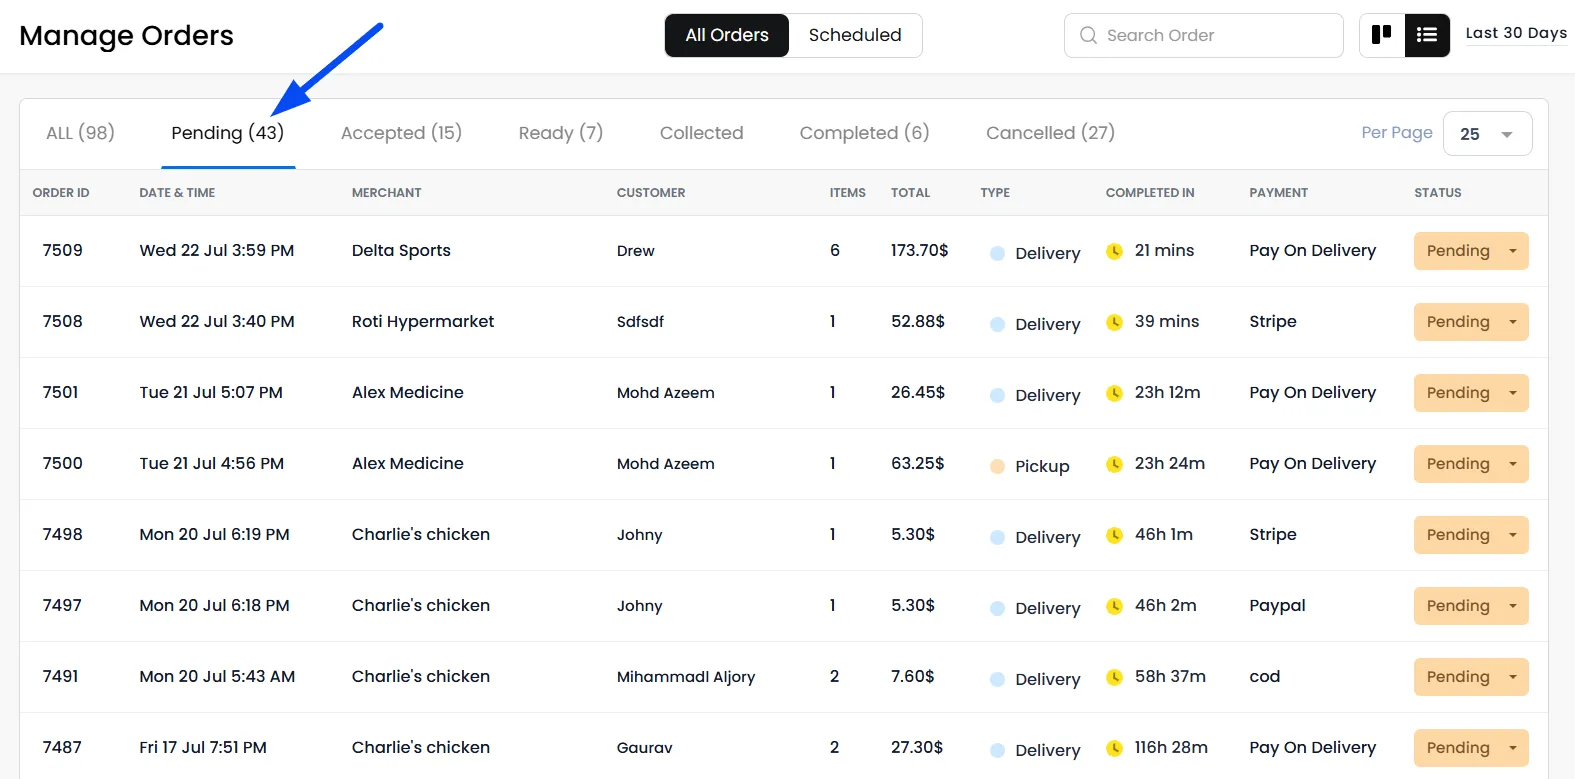Click the magnifier icon in Search Order
Screen dimensions: 1575x779
coord(1088,36)
